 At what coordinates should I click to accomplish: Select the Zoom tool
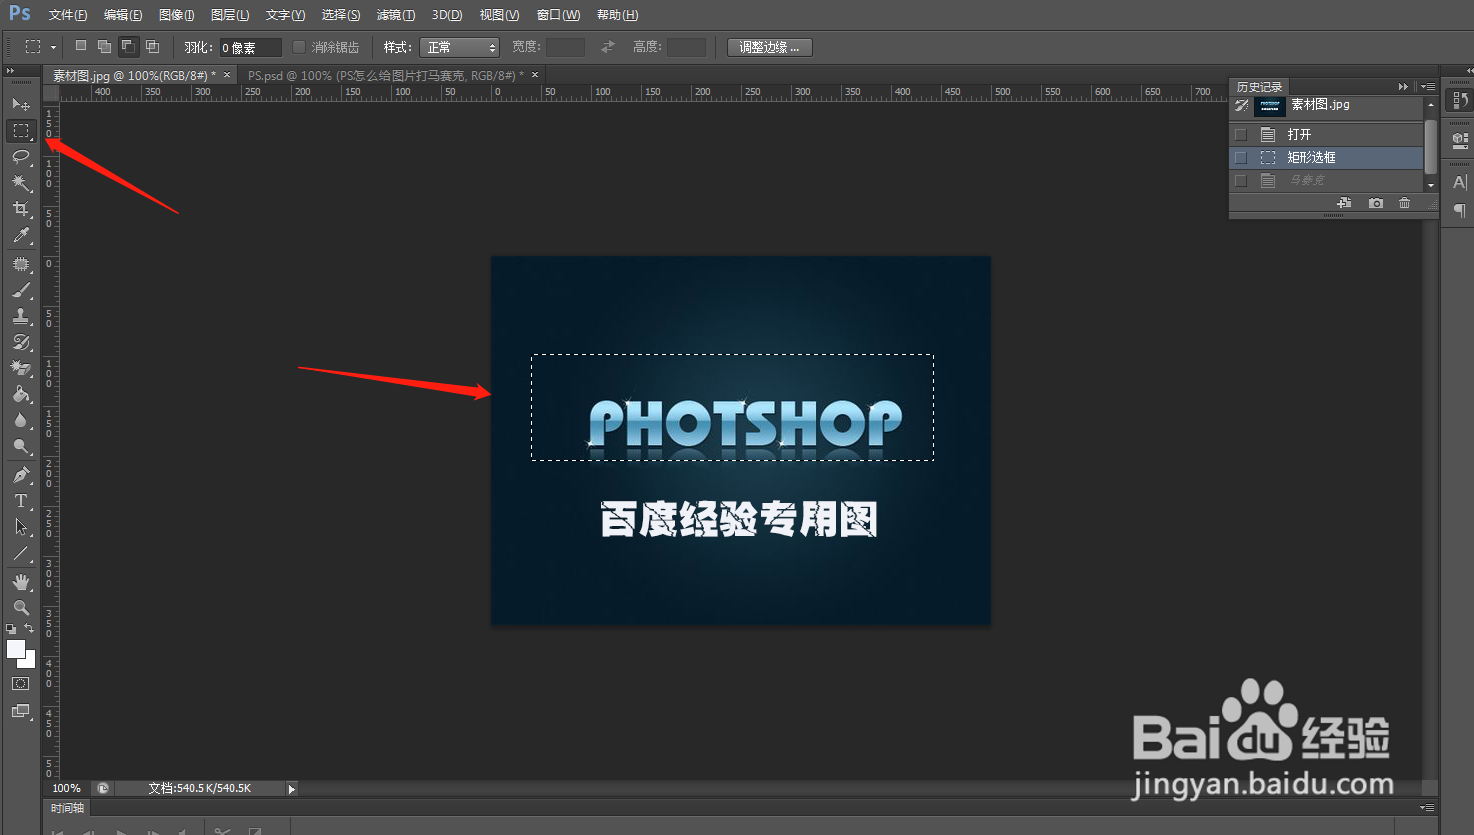point(21,607)
